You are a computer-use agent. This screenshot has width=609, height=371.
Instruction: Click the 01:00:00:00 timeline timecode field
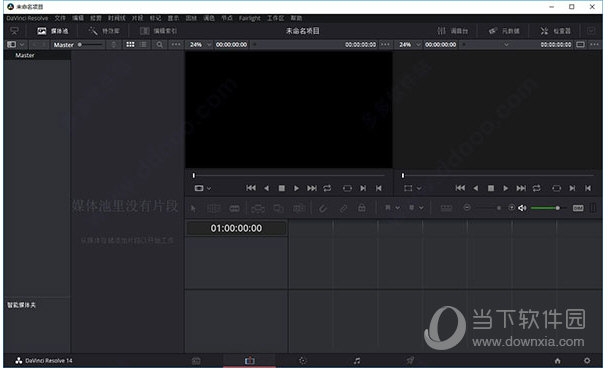tap(236, 228)
